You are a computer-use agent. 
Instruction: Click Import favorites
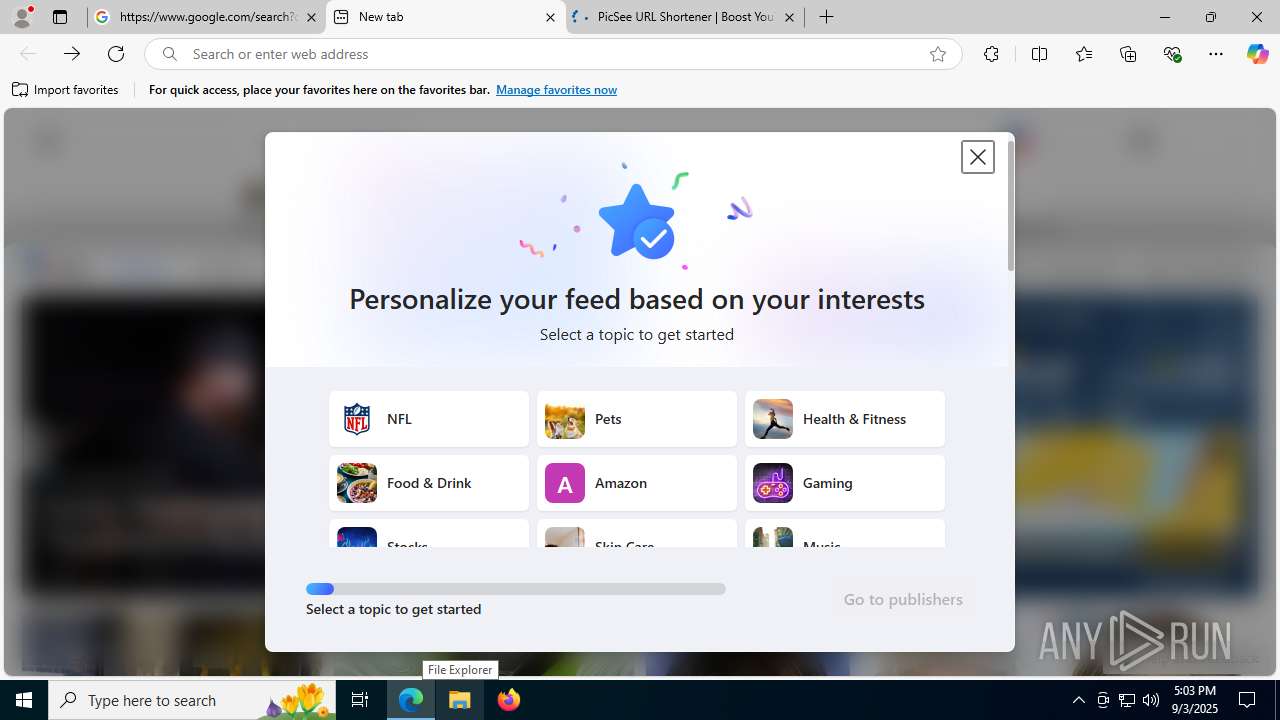pyautogui.click(x=65, y=90)
